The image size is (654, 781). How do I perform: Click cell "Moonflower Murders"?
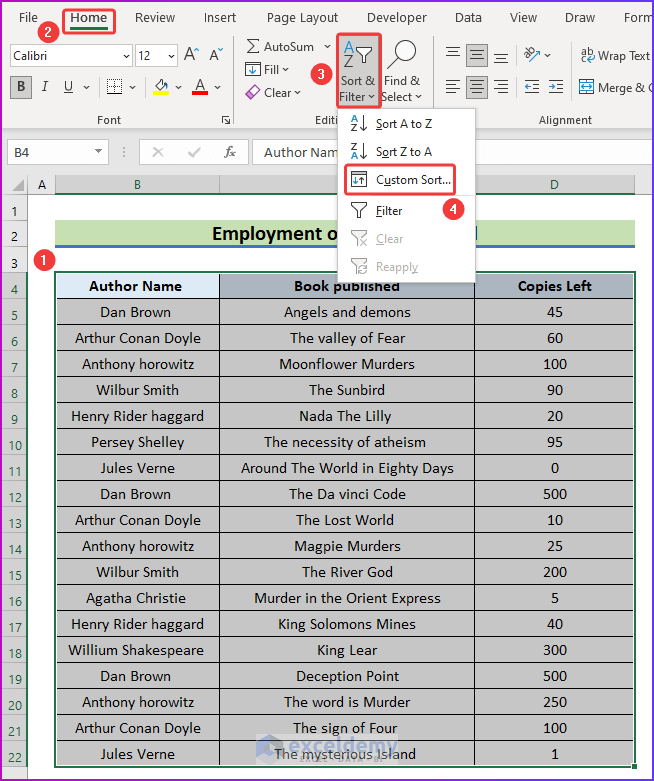click(347, 364)
